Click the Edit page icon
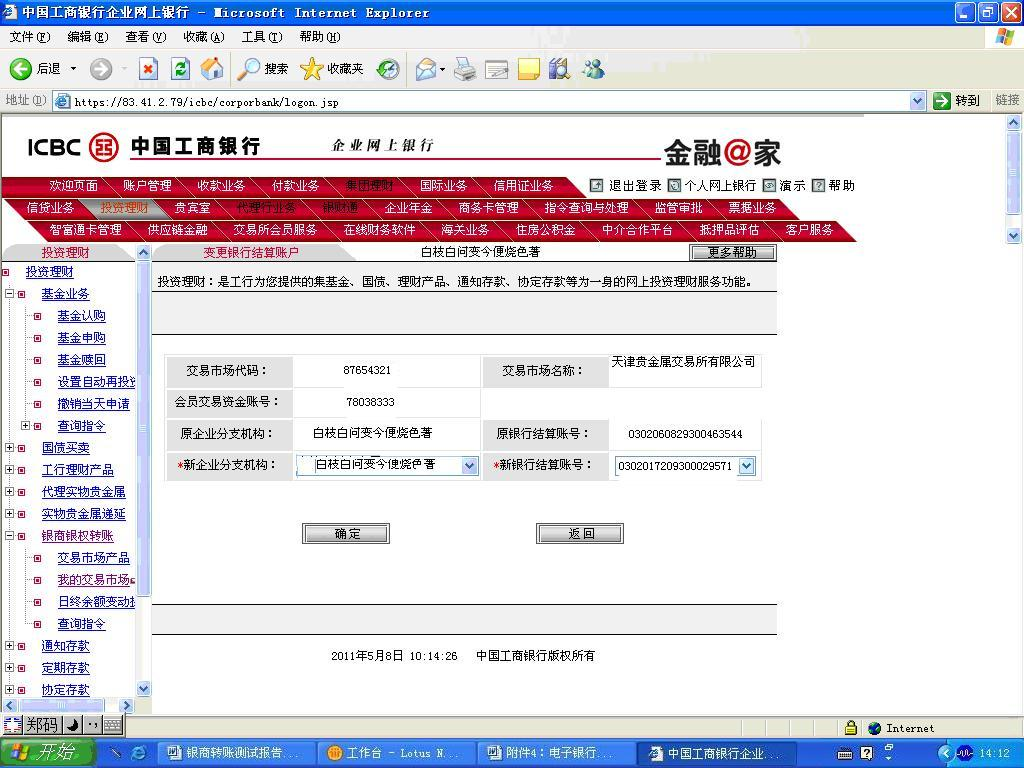The width and height of the screenshot is (1024, 768). coord(496,69)
